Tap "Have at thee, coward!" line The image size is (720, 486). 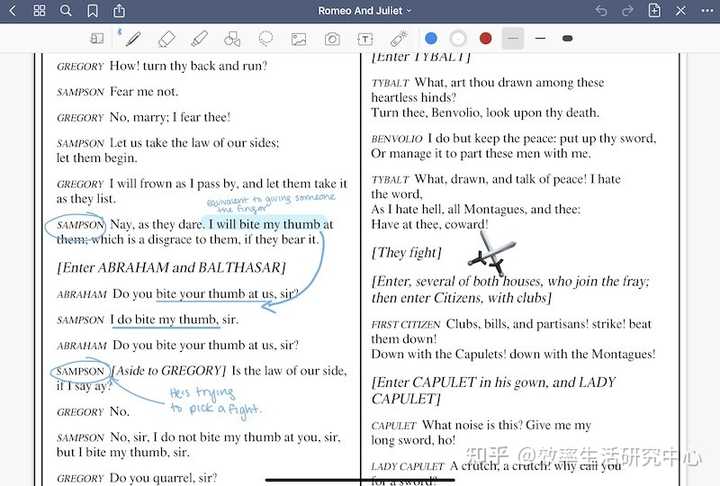(x=430, y=225)
